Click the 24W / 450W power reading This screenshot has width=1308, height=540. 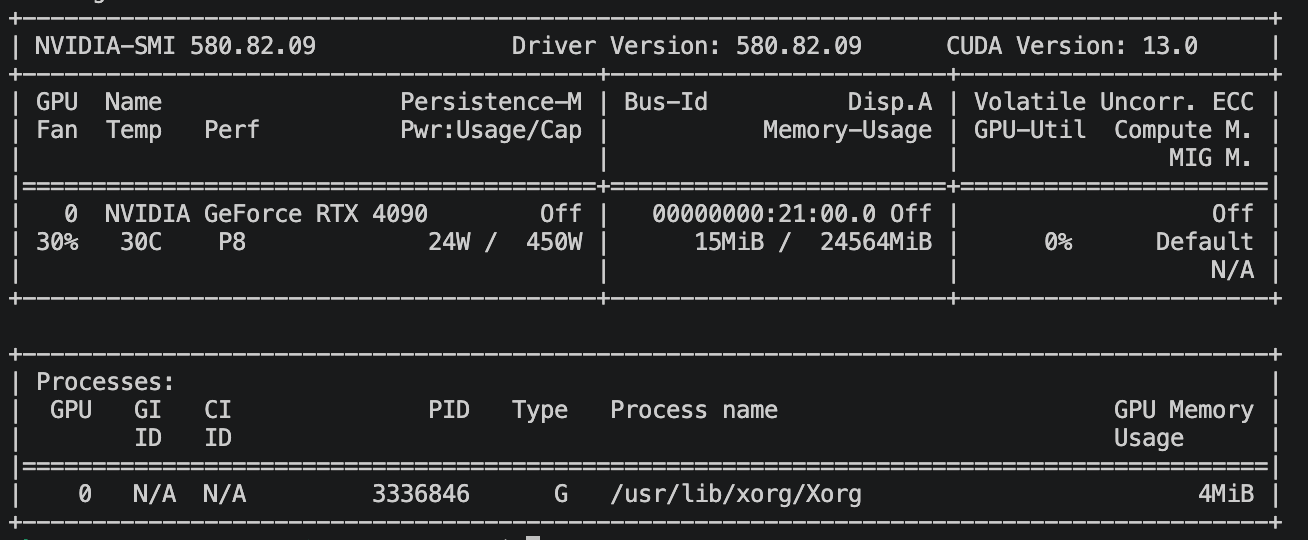(505, 241)
